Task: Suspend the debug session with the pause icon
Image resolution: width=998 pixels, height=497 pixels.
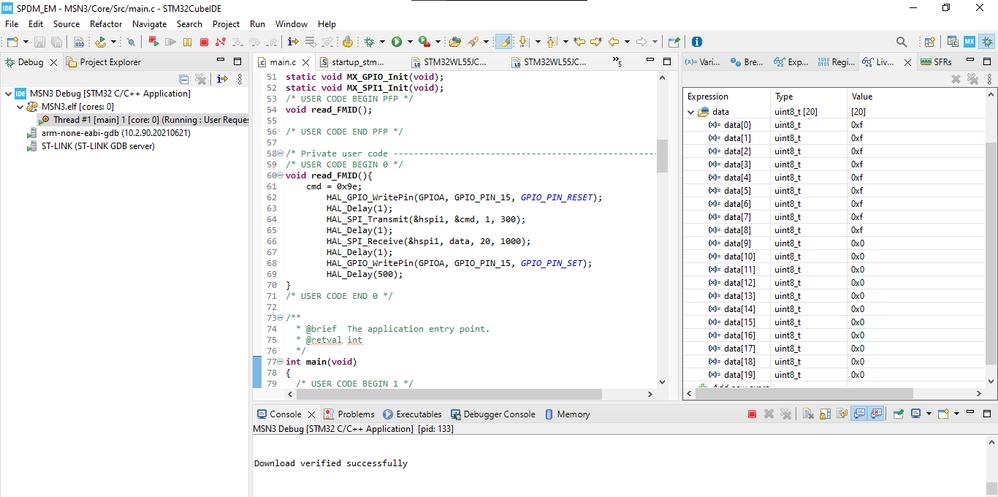Action: click(187, 42)
